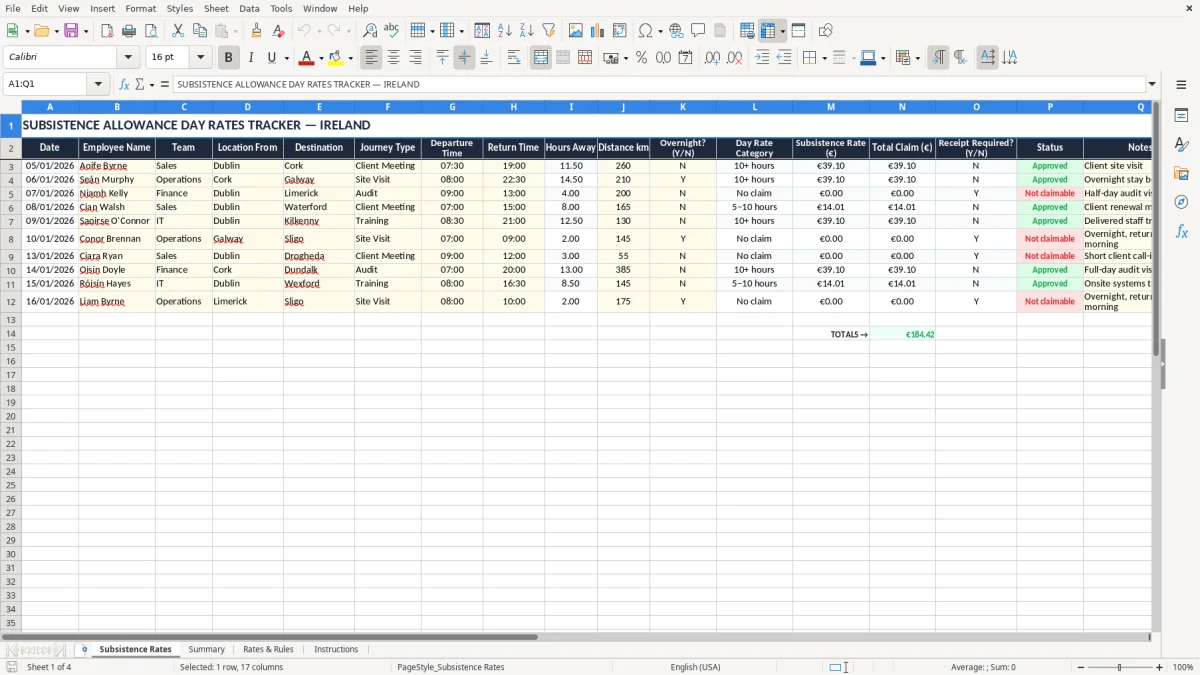Toggle Wrap Text
Image resolution: width=1200 pixels, height=675 pixels.
[x=514, y=58]
